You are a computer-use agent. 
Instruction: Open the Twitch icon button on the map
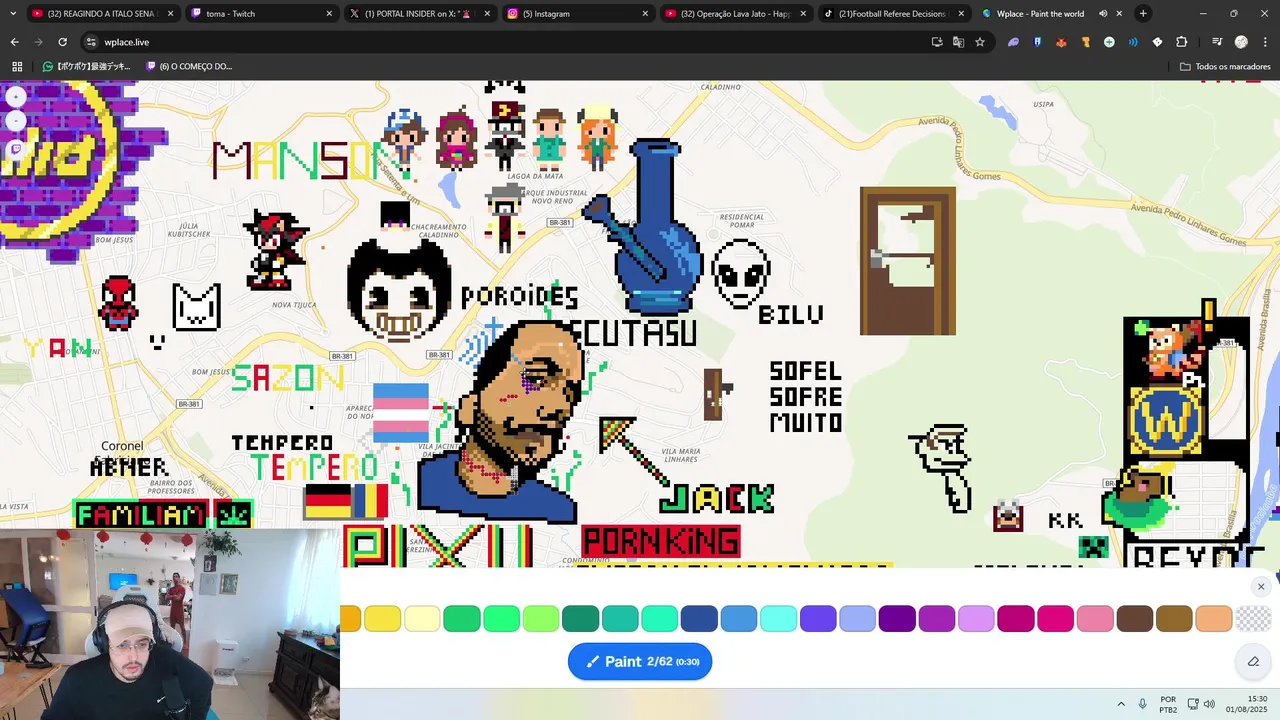click(x=16, y=150)
